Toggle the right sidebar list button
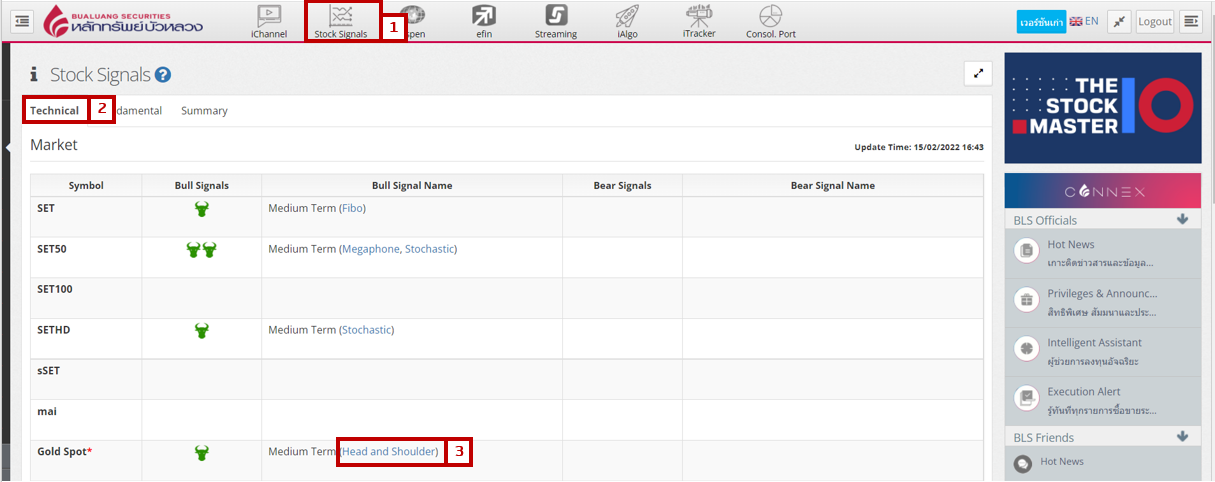 point(1191,21)
